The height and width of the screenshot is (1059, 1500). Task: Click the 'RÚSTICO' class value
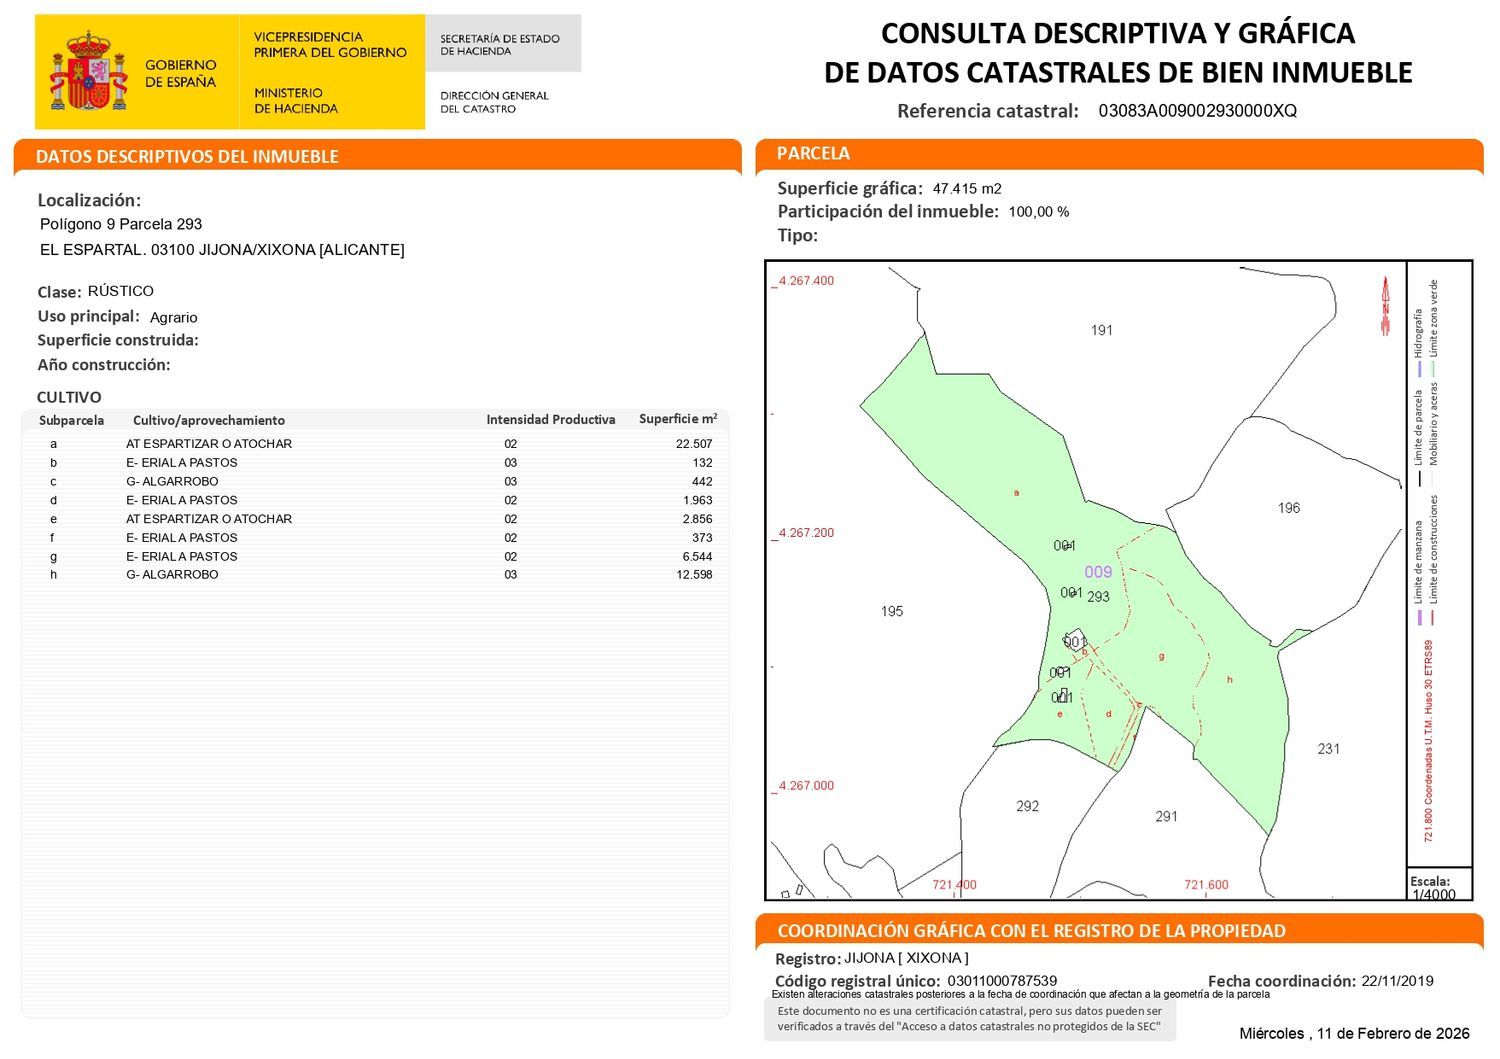121,291
